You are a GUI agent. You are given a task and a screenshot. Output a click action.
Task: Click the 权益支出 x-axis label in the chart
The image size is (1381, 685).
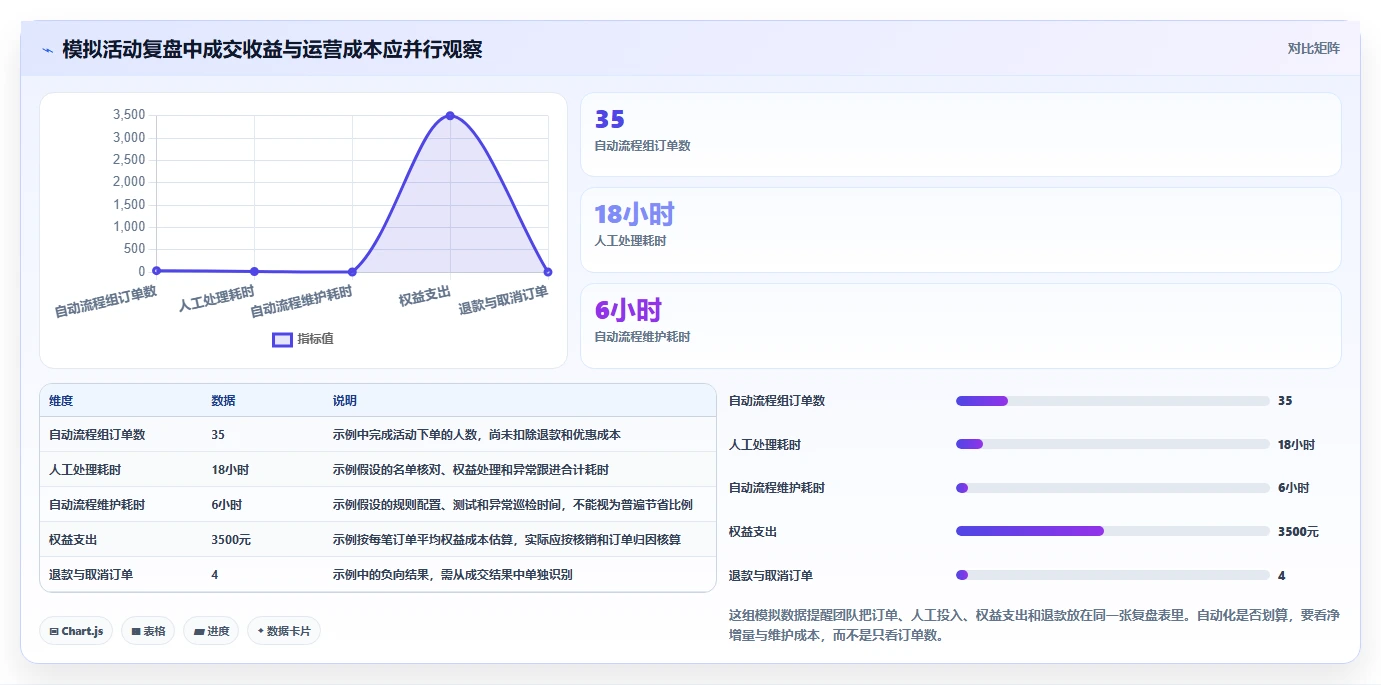point(424,296)
